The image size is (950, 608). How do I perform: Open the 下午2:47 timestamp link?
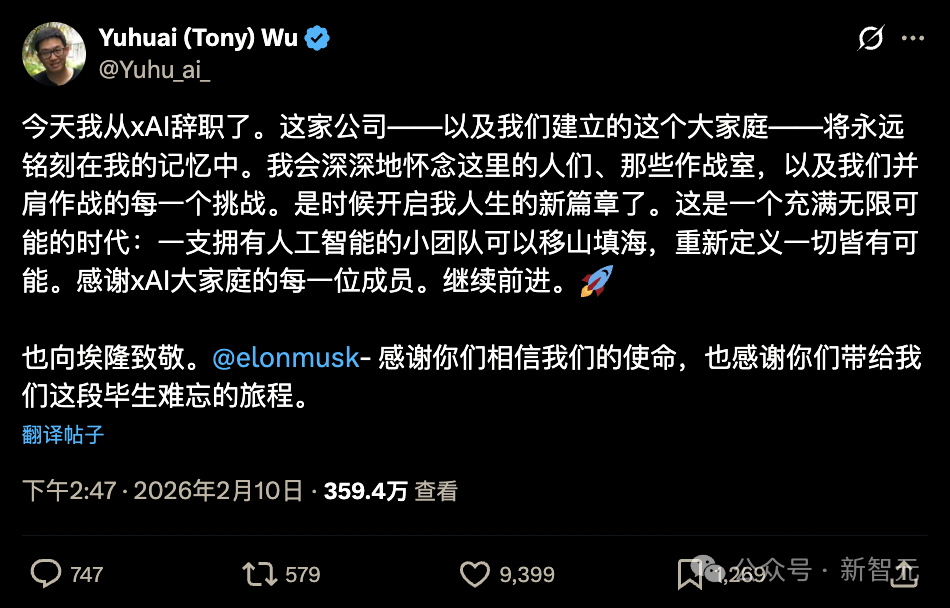tap(162, 491)
